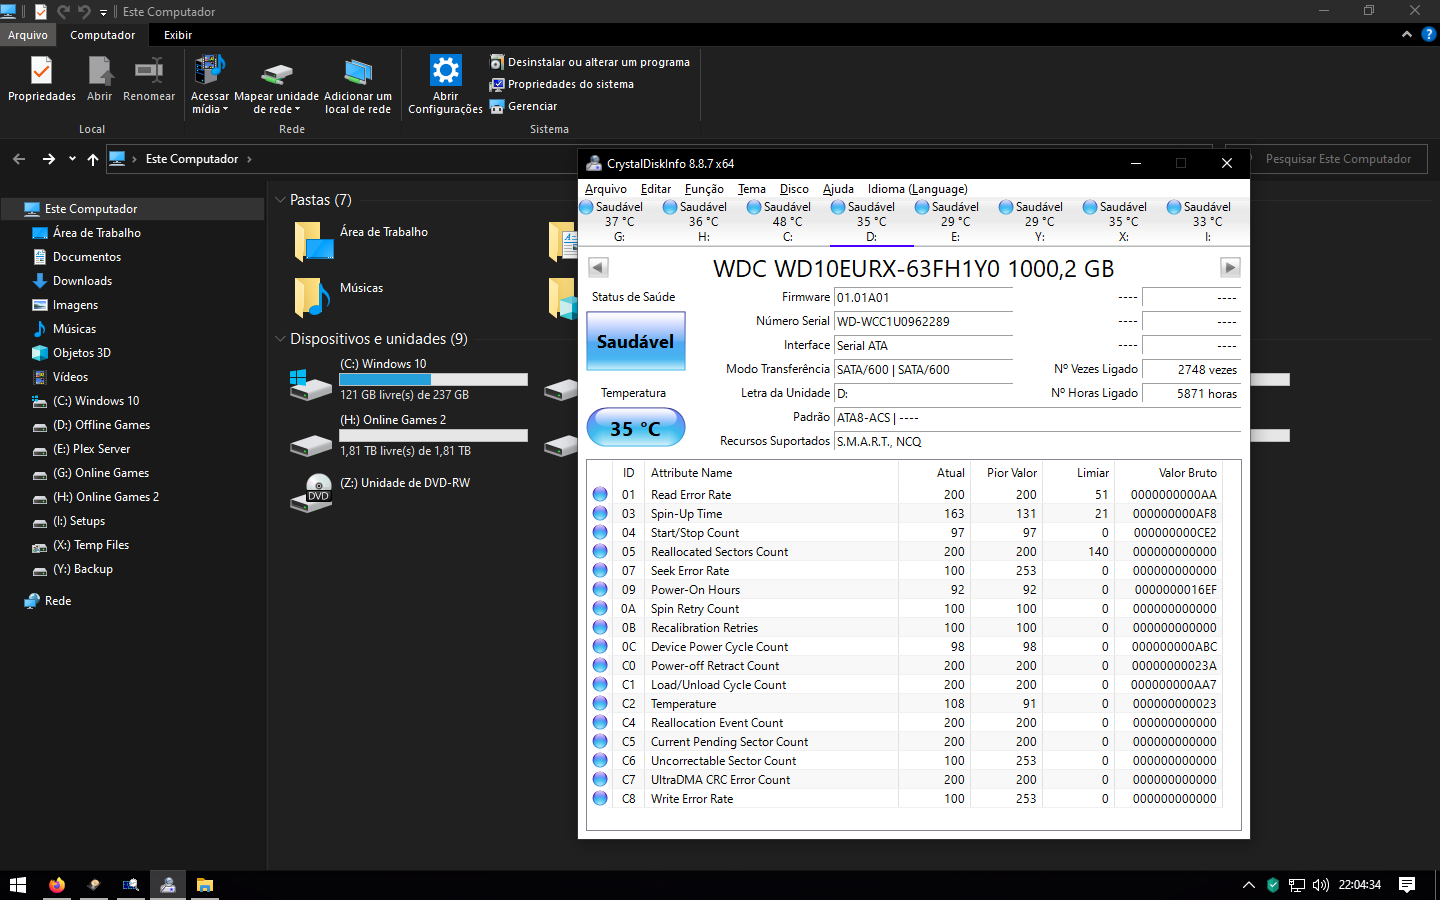Image resolution: width=1440 pixels, height=900 pixels.
Task: Open the Mapear unidade de rede dropdown
Action: 276,85
